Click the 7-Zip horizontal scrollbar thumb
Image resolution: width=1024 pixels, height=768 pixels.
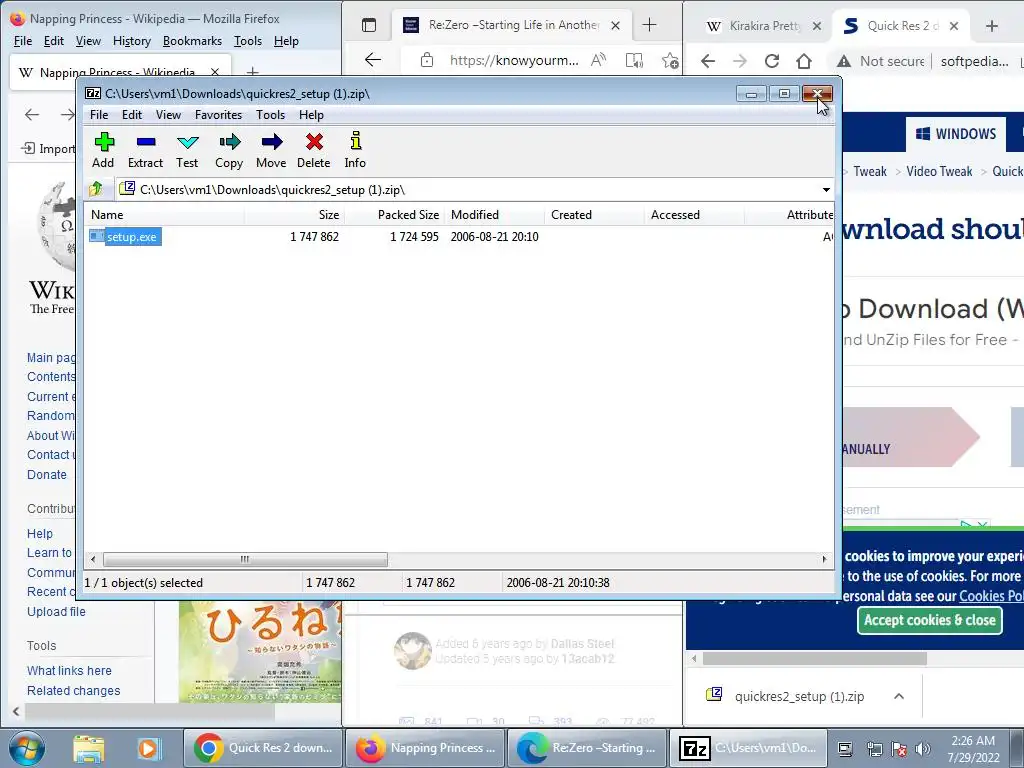[245, 560]
